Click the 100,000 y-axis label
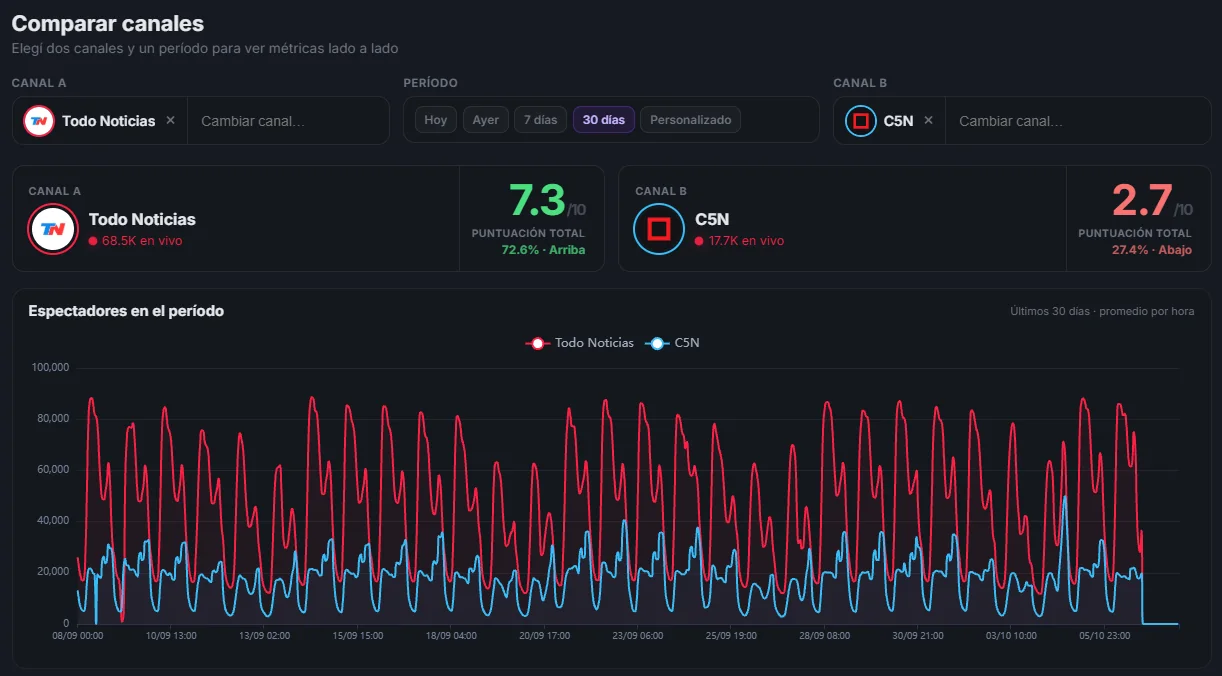Screen dimensions: 1222x676 50,368
